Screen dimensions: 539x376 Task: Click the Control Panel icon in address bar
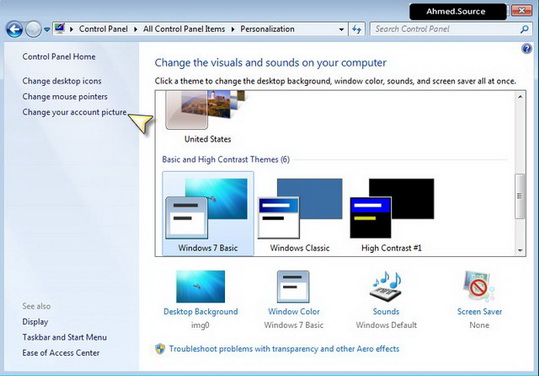(60, 29)
